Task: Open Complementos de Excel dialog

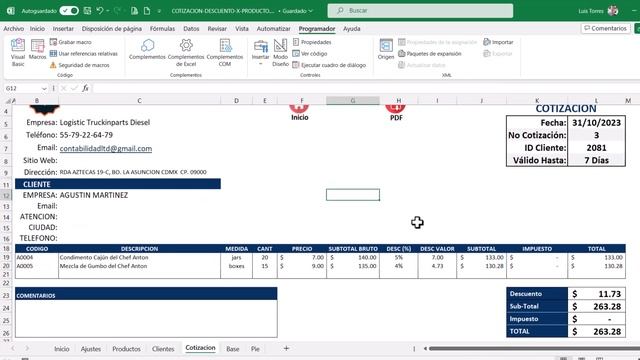Action: tap(186, 52)
